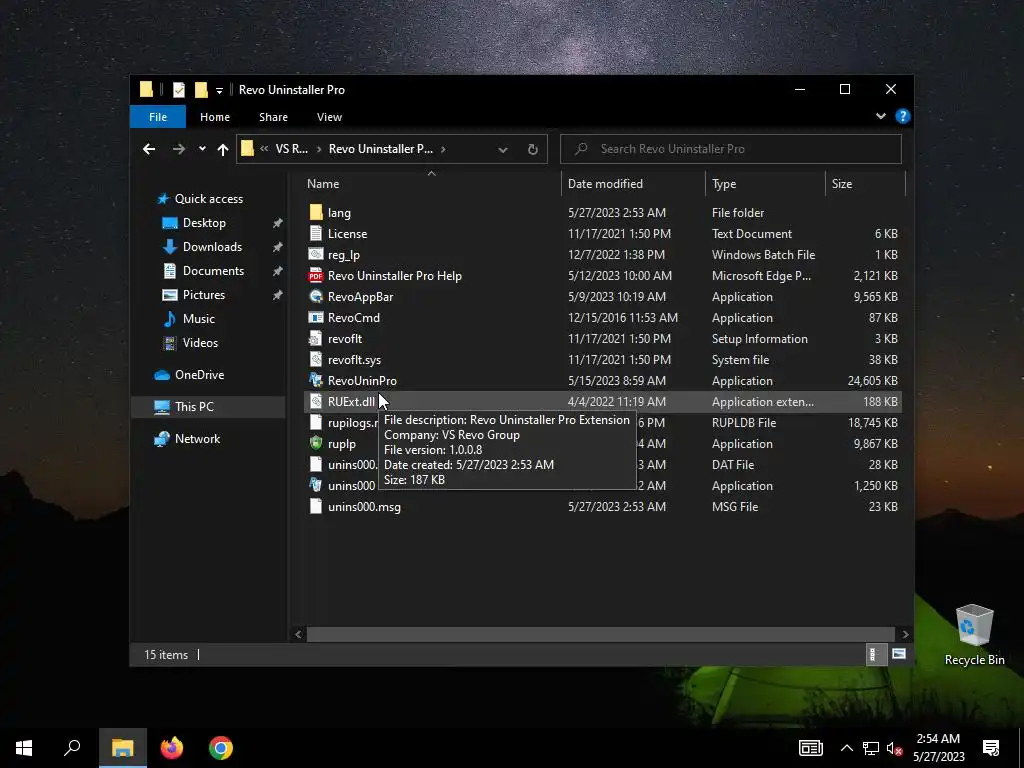
Task: Open taskbar search magnifier
Action: 72,748
